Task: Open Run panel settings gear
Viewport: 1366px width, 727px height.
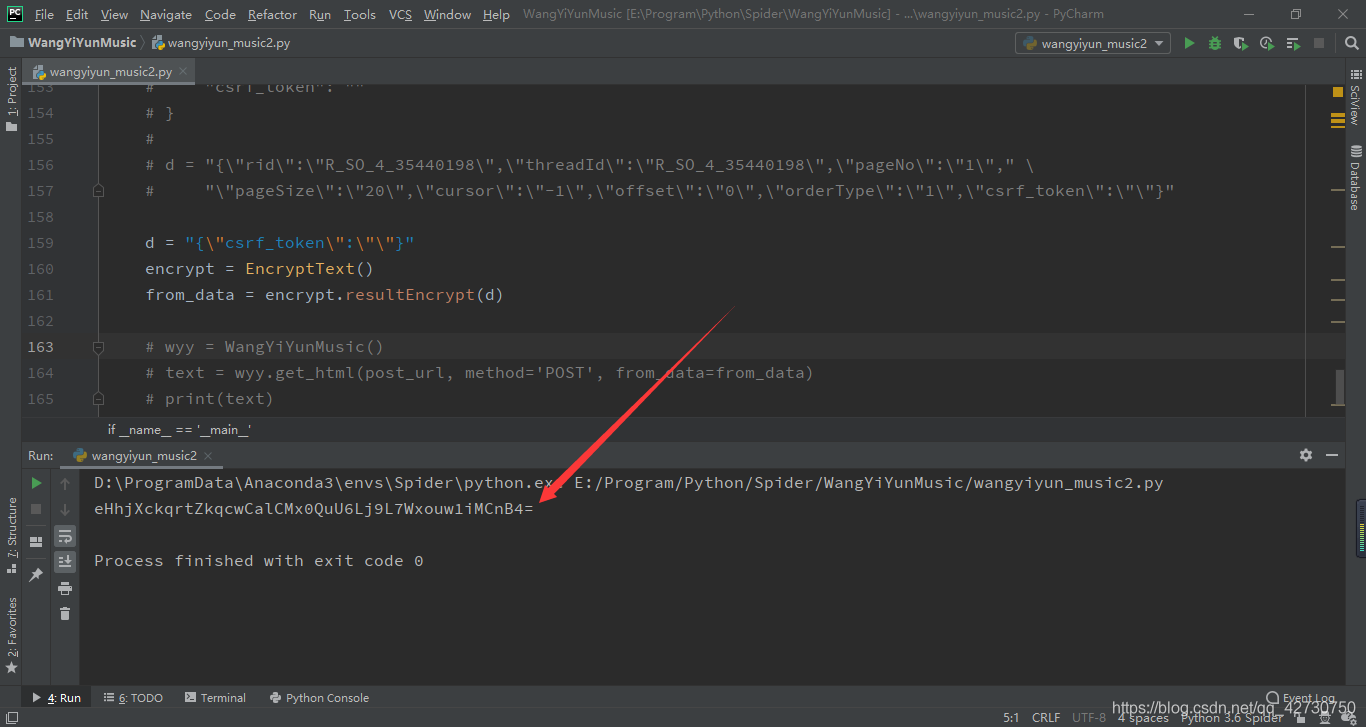Action: pyautogui.click(x=1305, y=455)
